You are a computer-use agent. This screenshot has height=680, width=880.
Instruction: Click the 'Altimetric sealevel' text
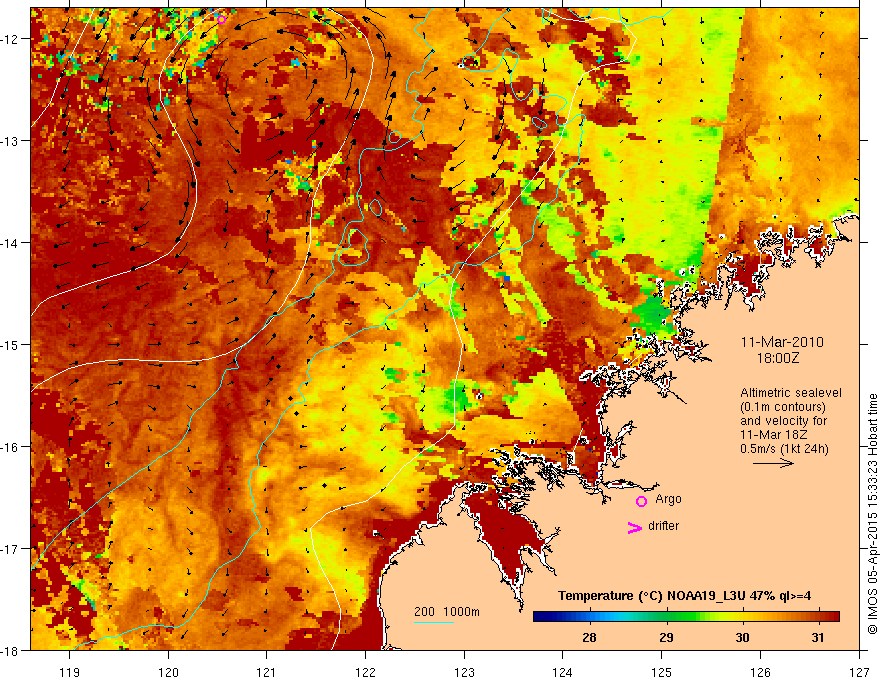[791, 393]
